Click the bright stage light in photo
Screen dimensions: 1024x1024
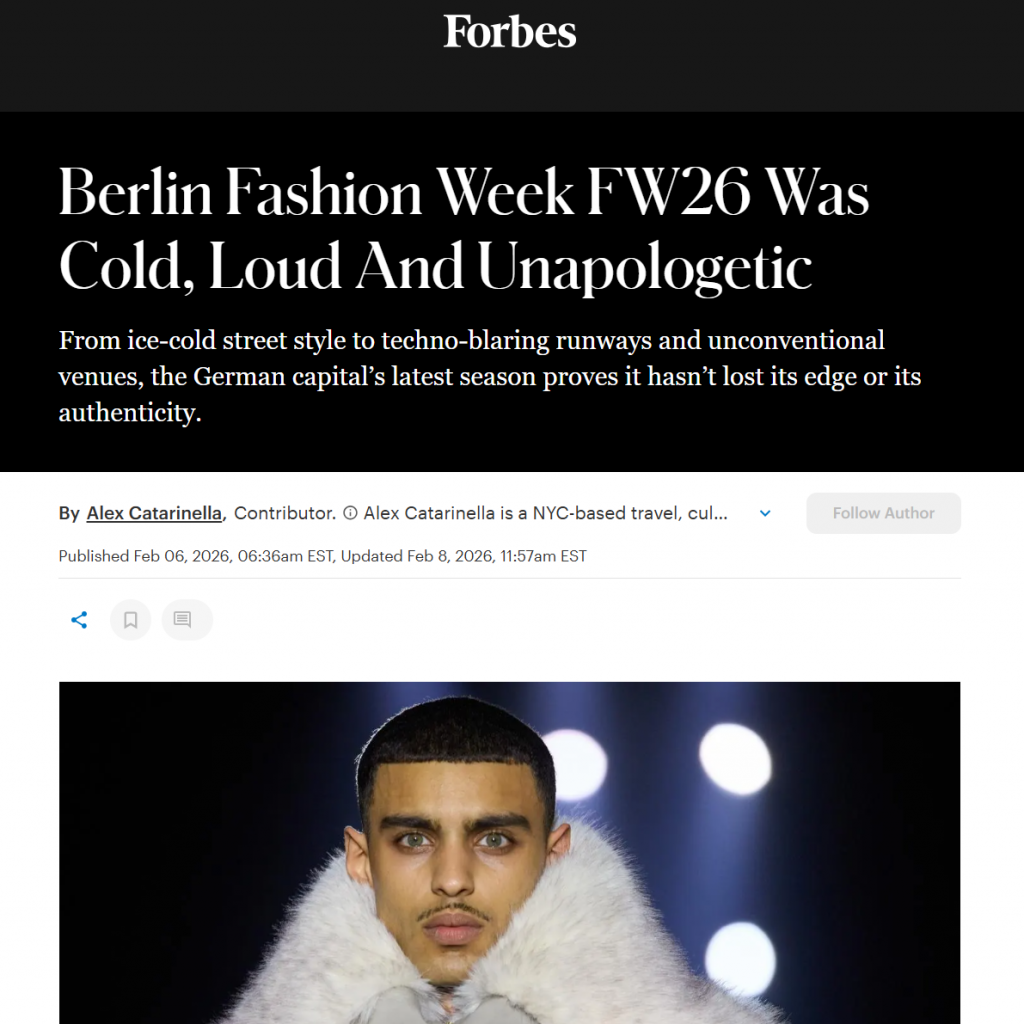pyautogui.click(x=736, y=758)
